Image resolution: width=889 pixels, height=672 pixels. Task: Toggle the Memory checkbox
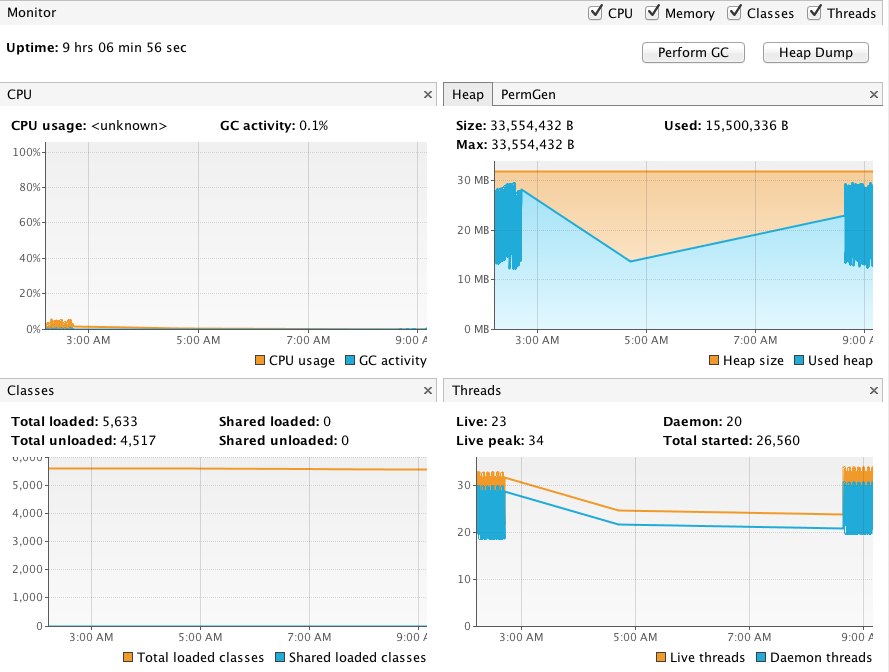click(653, 13)
